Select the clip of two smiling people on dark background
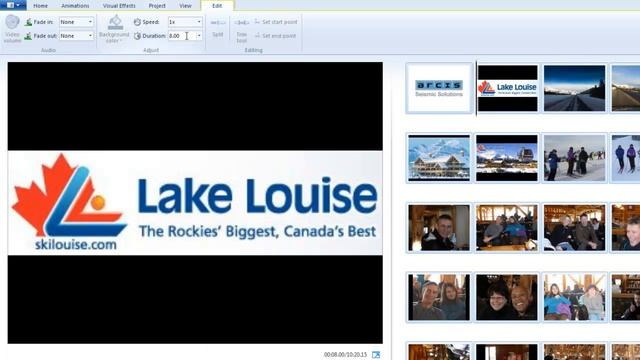 [x=507, y=297]
